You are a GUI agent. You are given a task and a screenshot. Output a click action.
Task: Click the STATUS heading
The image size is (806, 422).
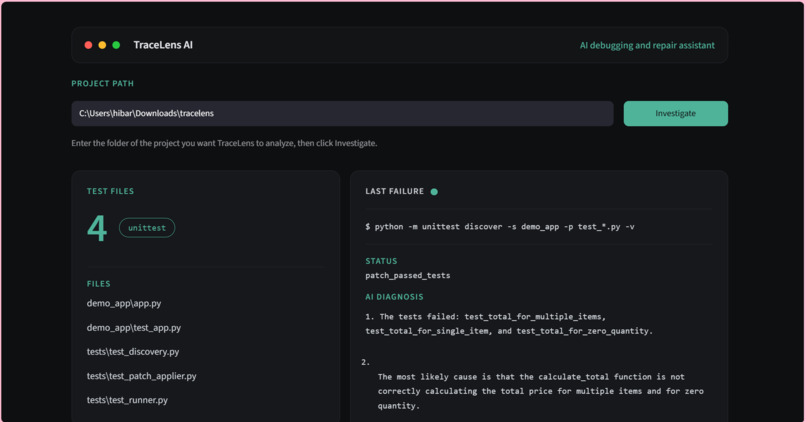pos(381,261)
